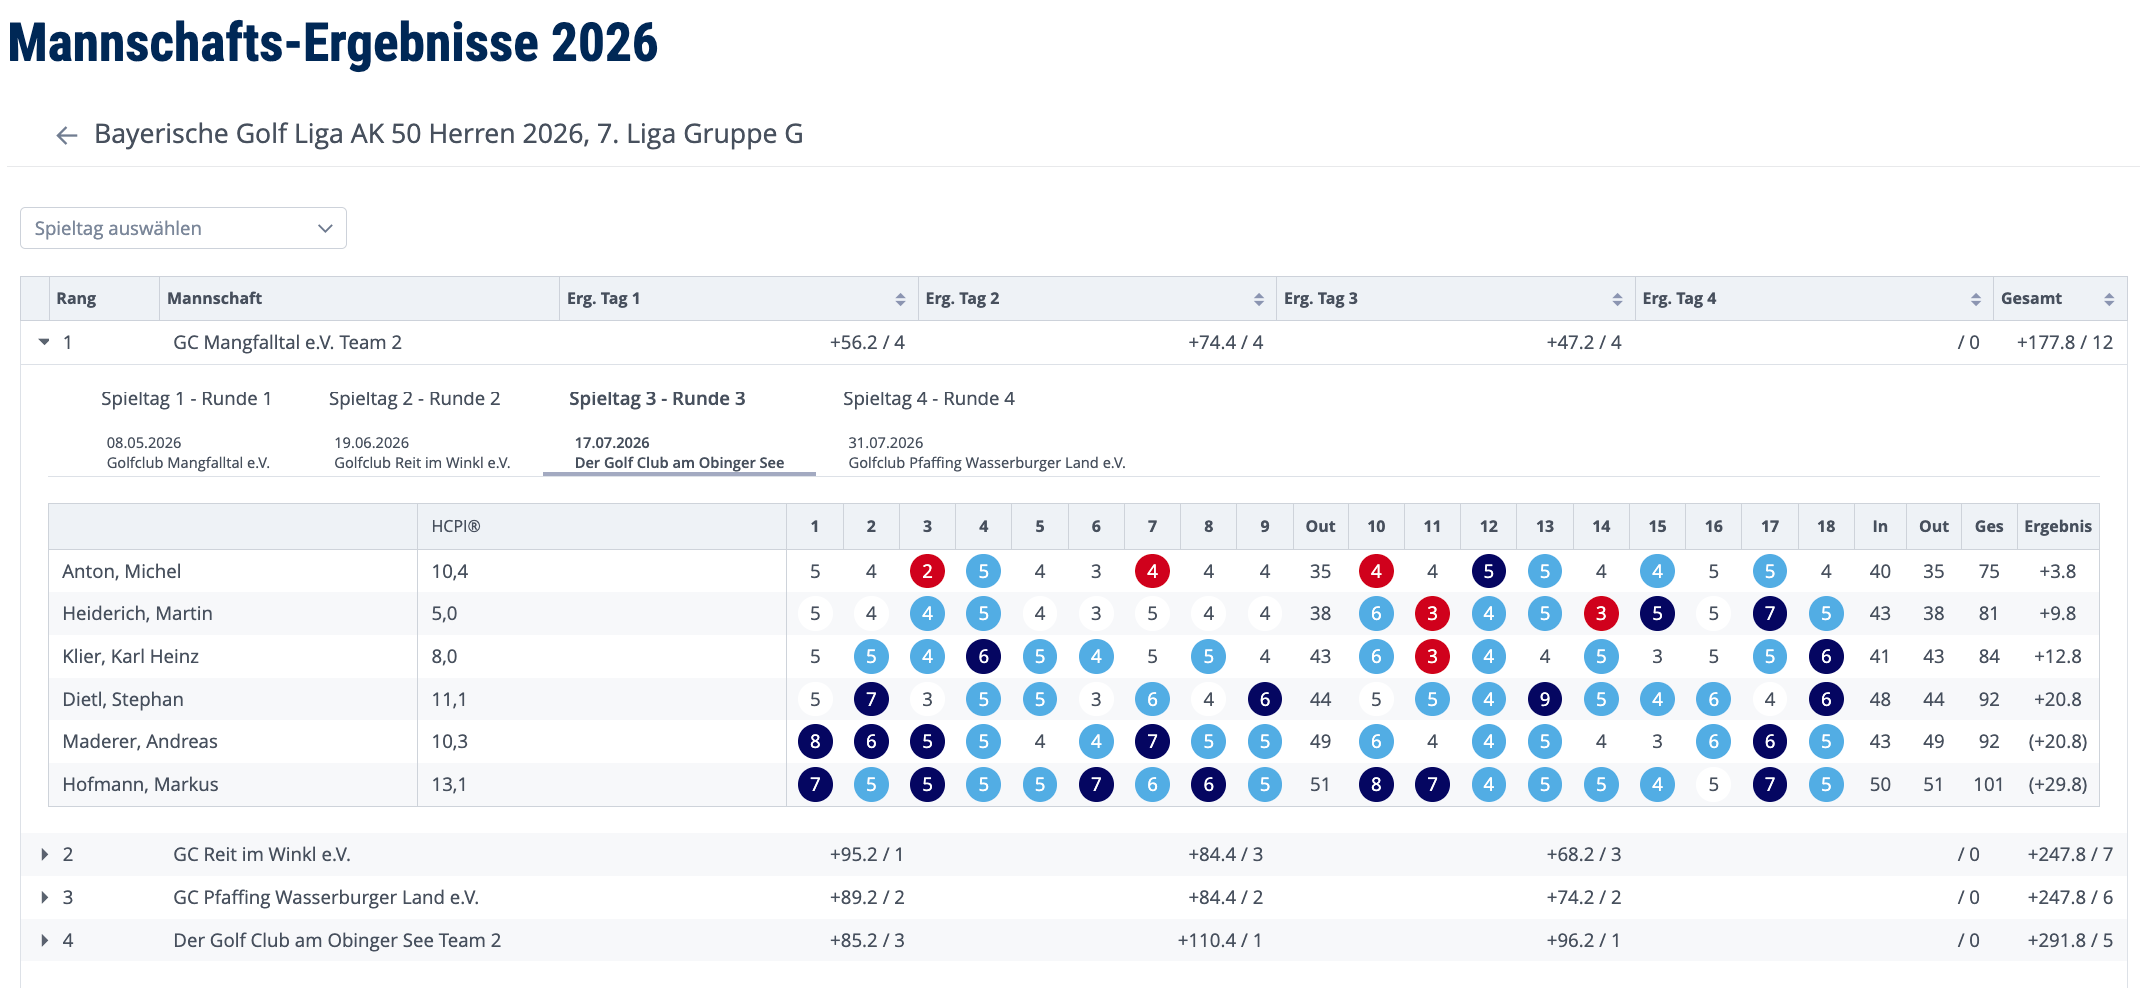Select player Heiderich, Martin

pyautogui.click(x=137, y=613)
